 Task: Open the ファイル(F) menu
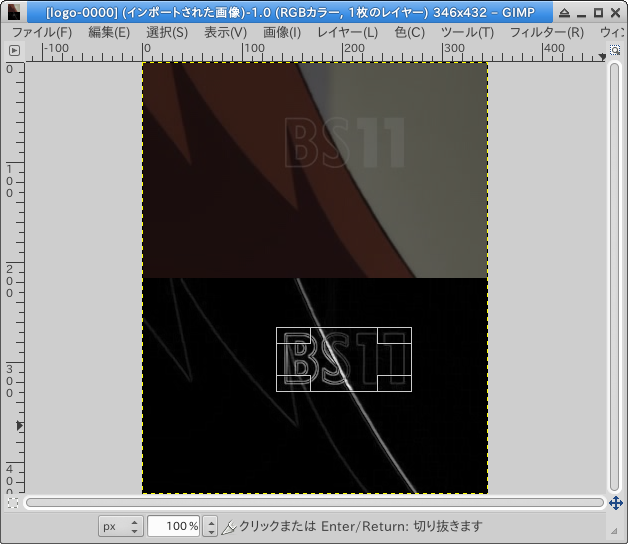[42, 32]
